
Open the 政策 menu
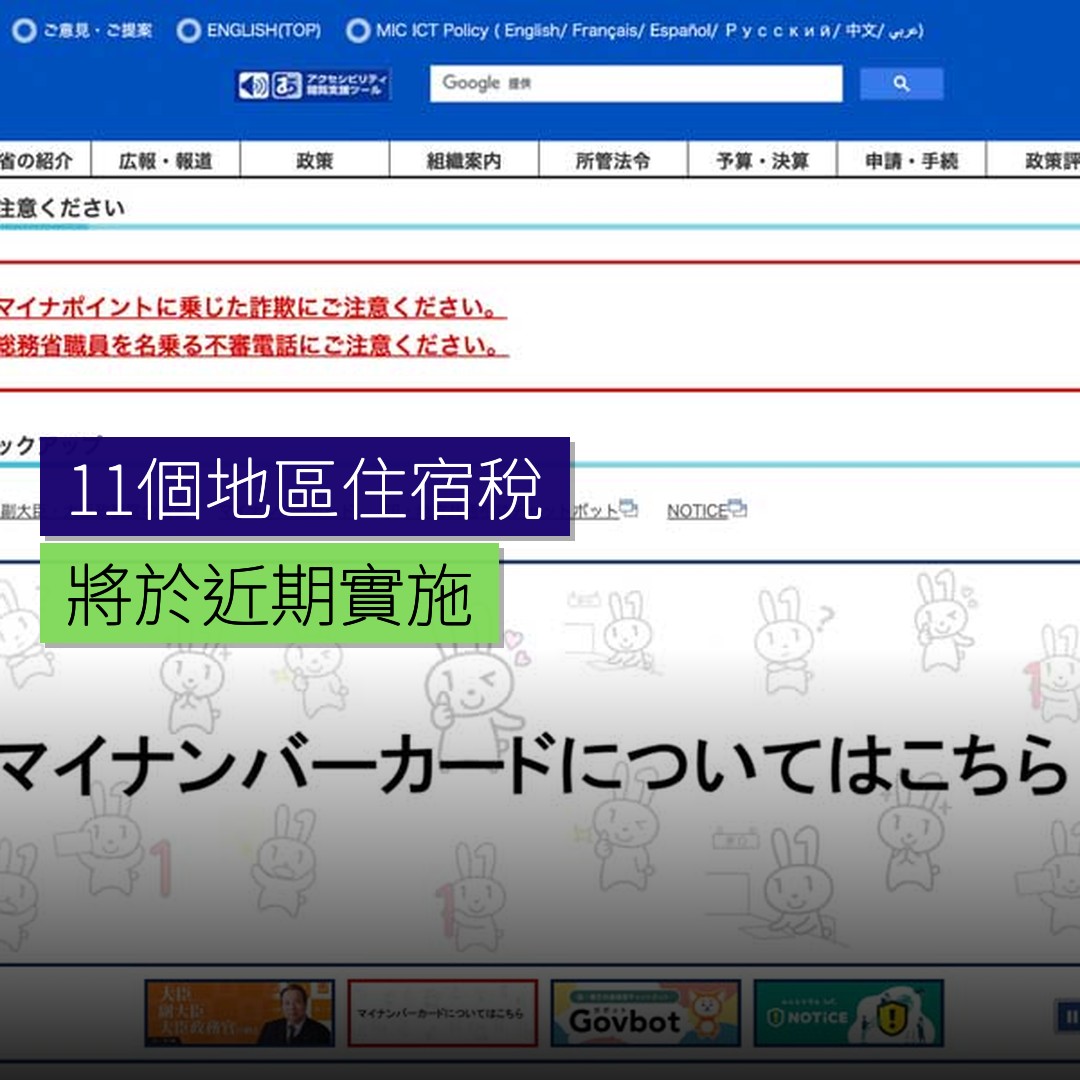click(x=315, y=161)
